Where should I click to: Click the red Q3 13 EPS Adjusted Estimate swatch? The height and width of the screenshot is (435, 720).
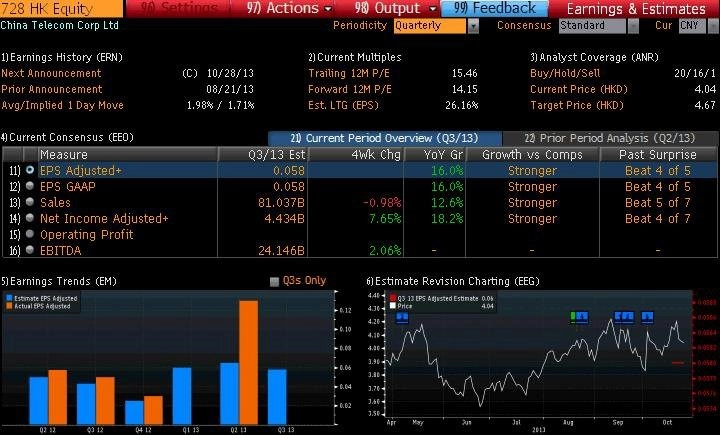click(393, 298)
